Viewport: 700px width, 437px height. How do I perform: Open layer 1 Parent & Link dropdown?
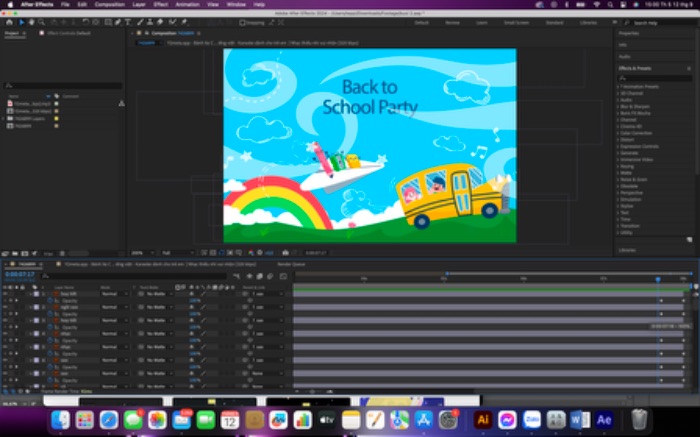point(268,294)
